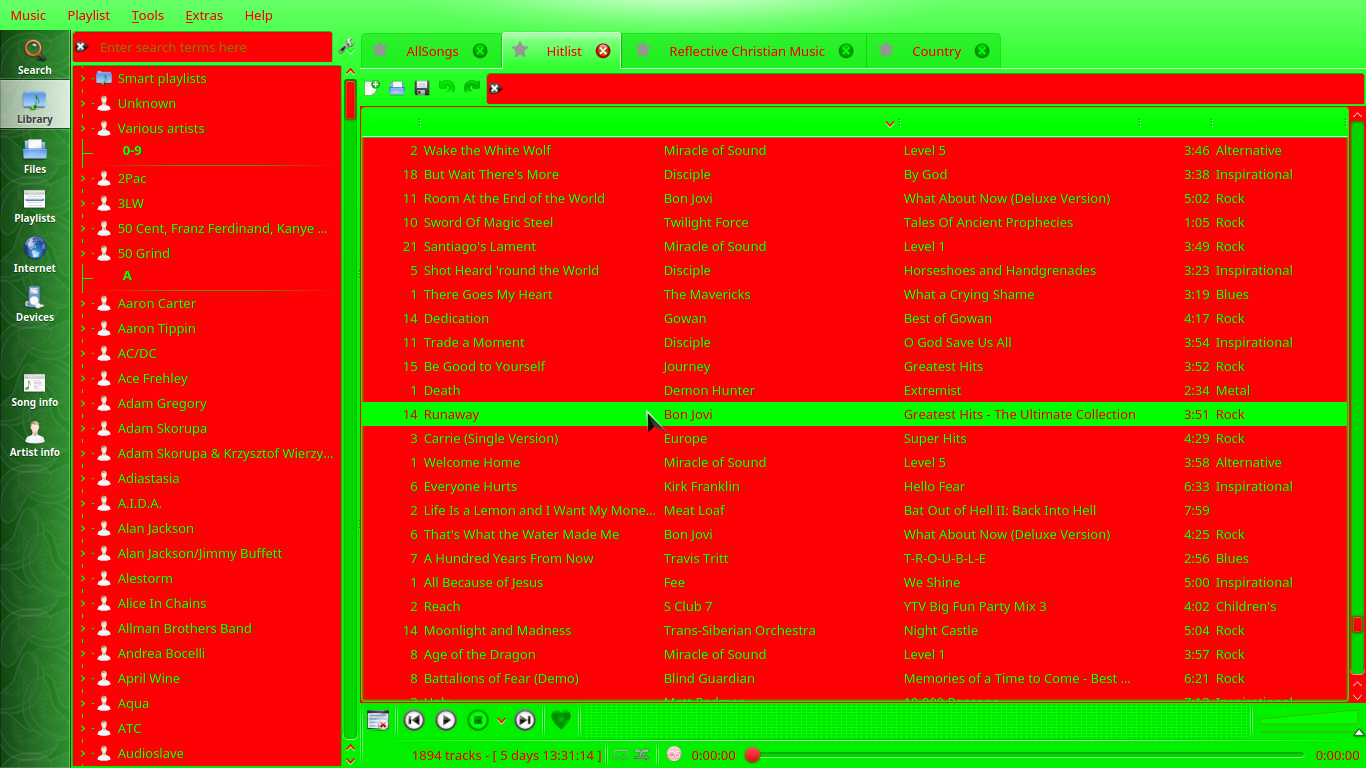Select the track Carrie (Single Version)
Screen dimensions: 1366x768
[x=854, y=438]
